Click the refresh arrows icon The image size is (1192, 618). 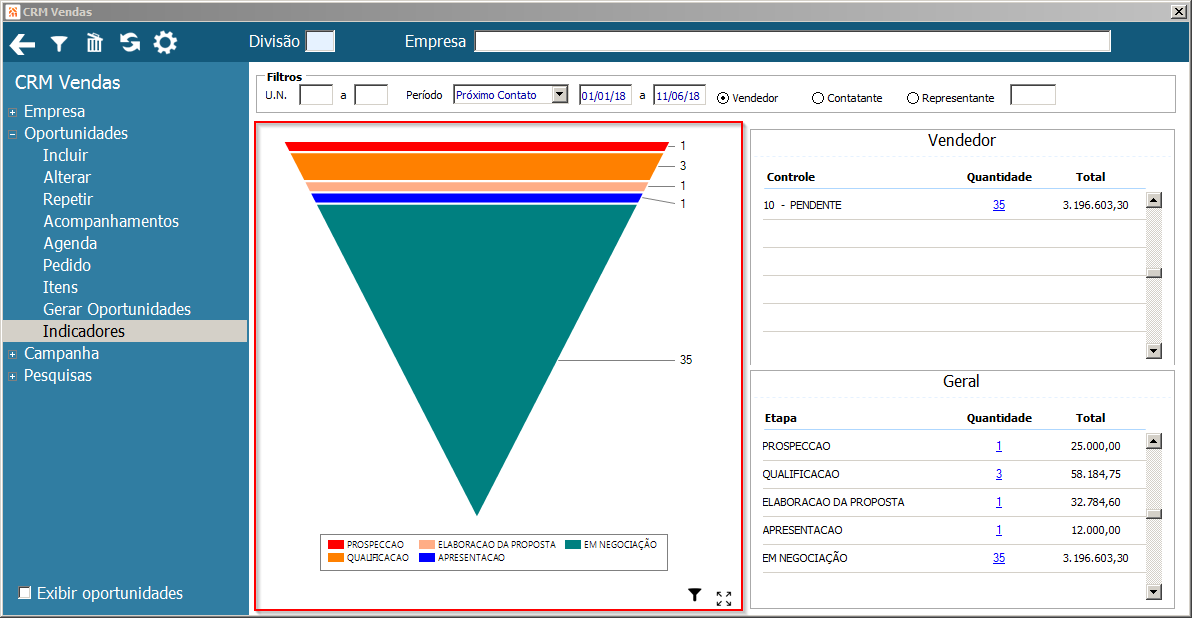click(x=130, y=43)
